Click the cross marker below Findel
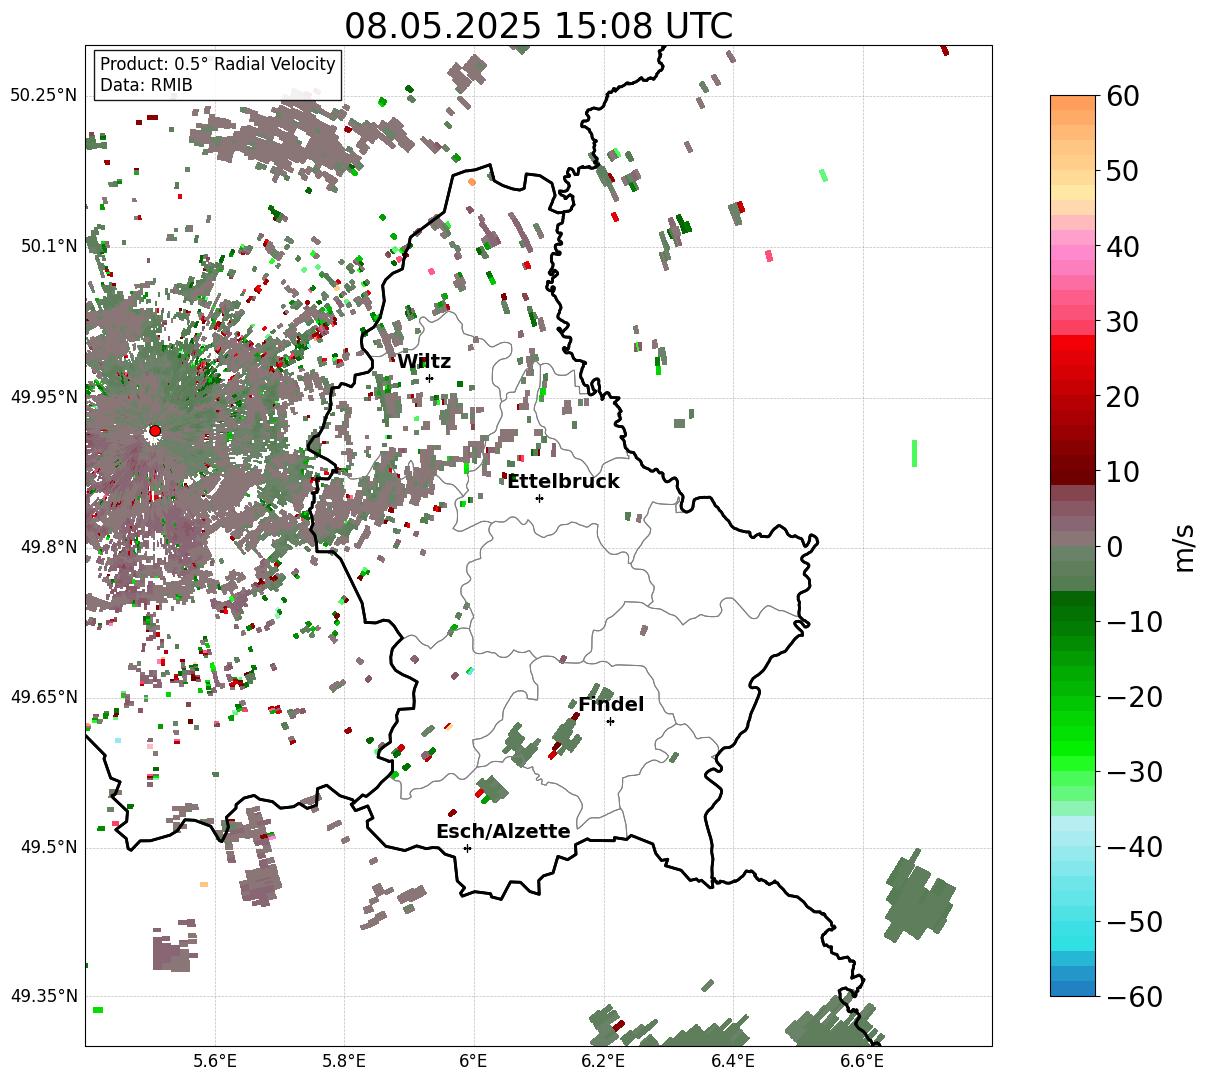The image size is (1207, 1081). click(x=610, y=721)
